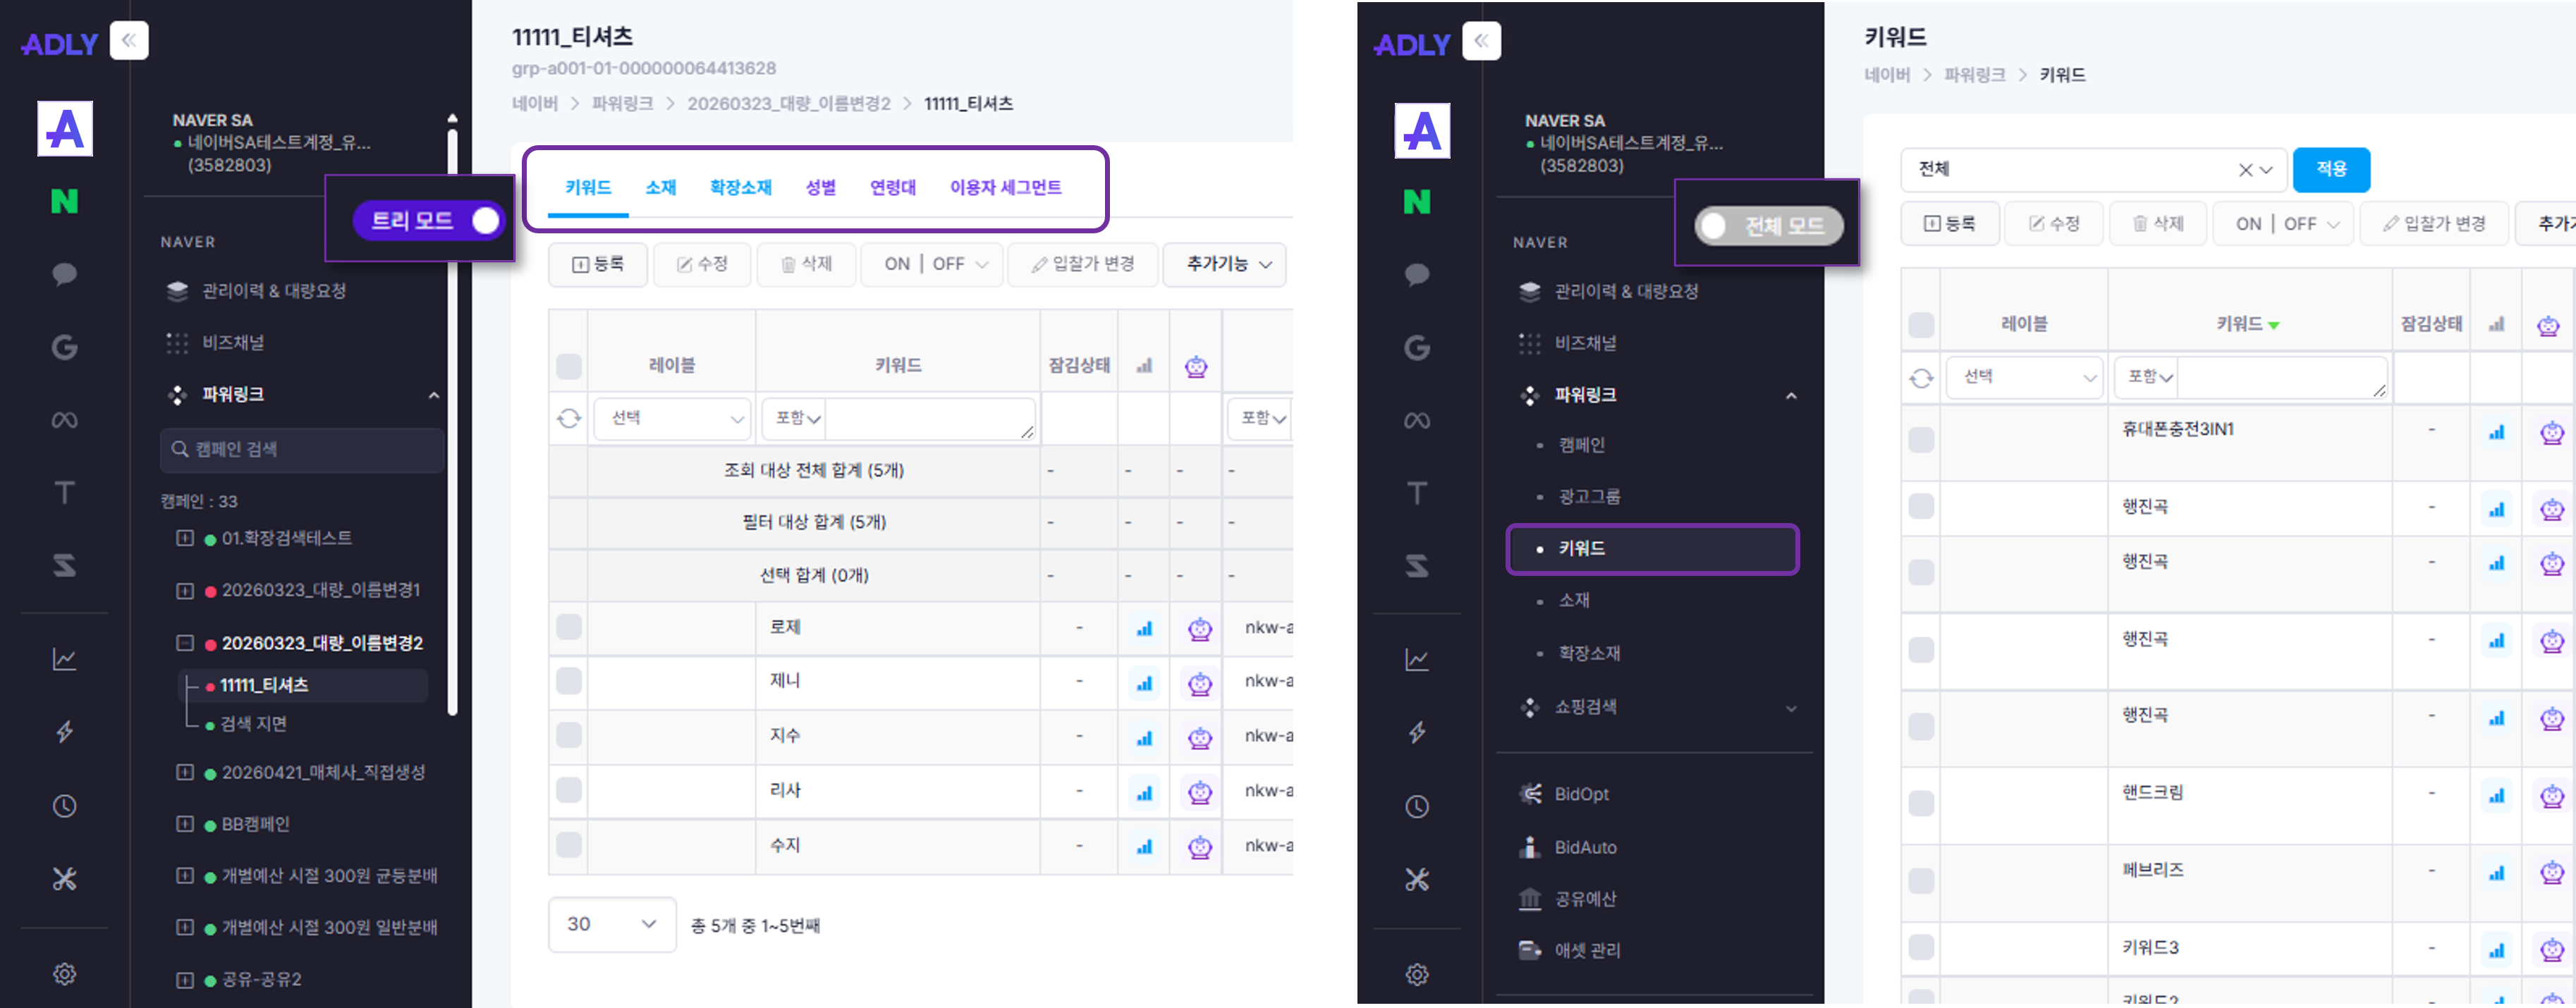Collapse the 파워링크 menu in the left sidebar
The height and width of the screenshot is (1008, 2576).
coord(434,395)
